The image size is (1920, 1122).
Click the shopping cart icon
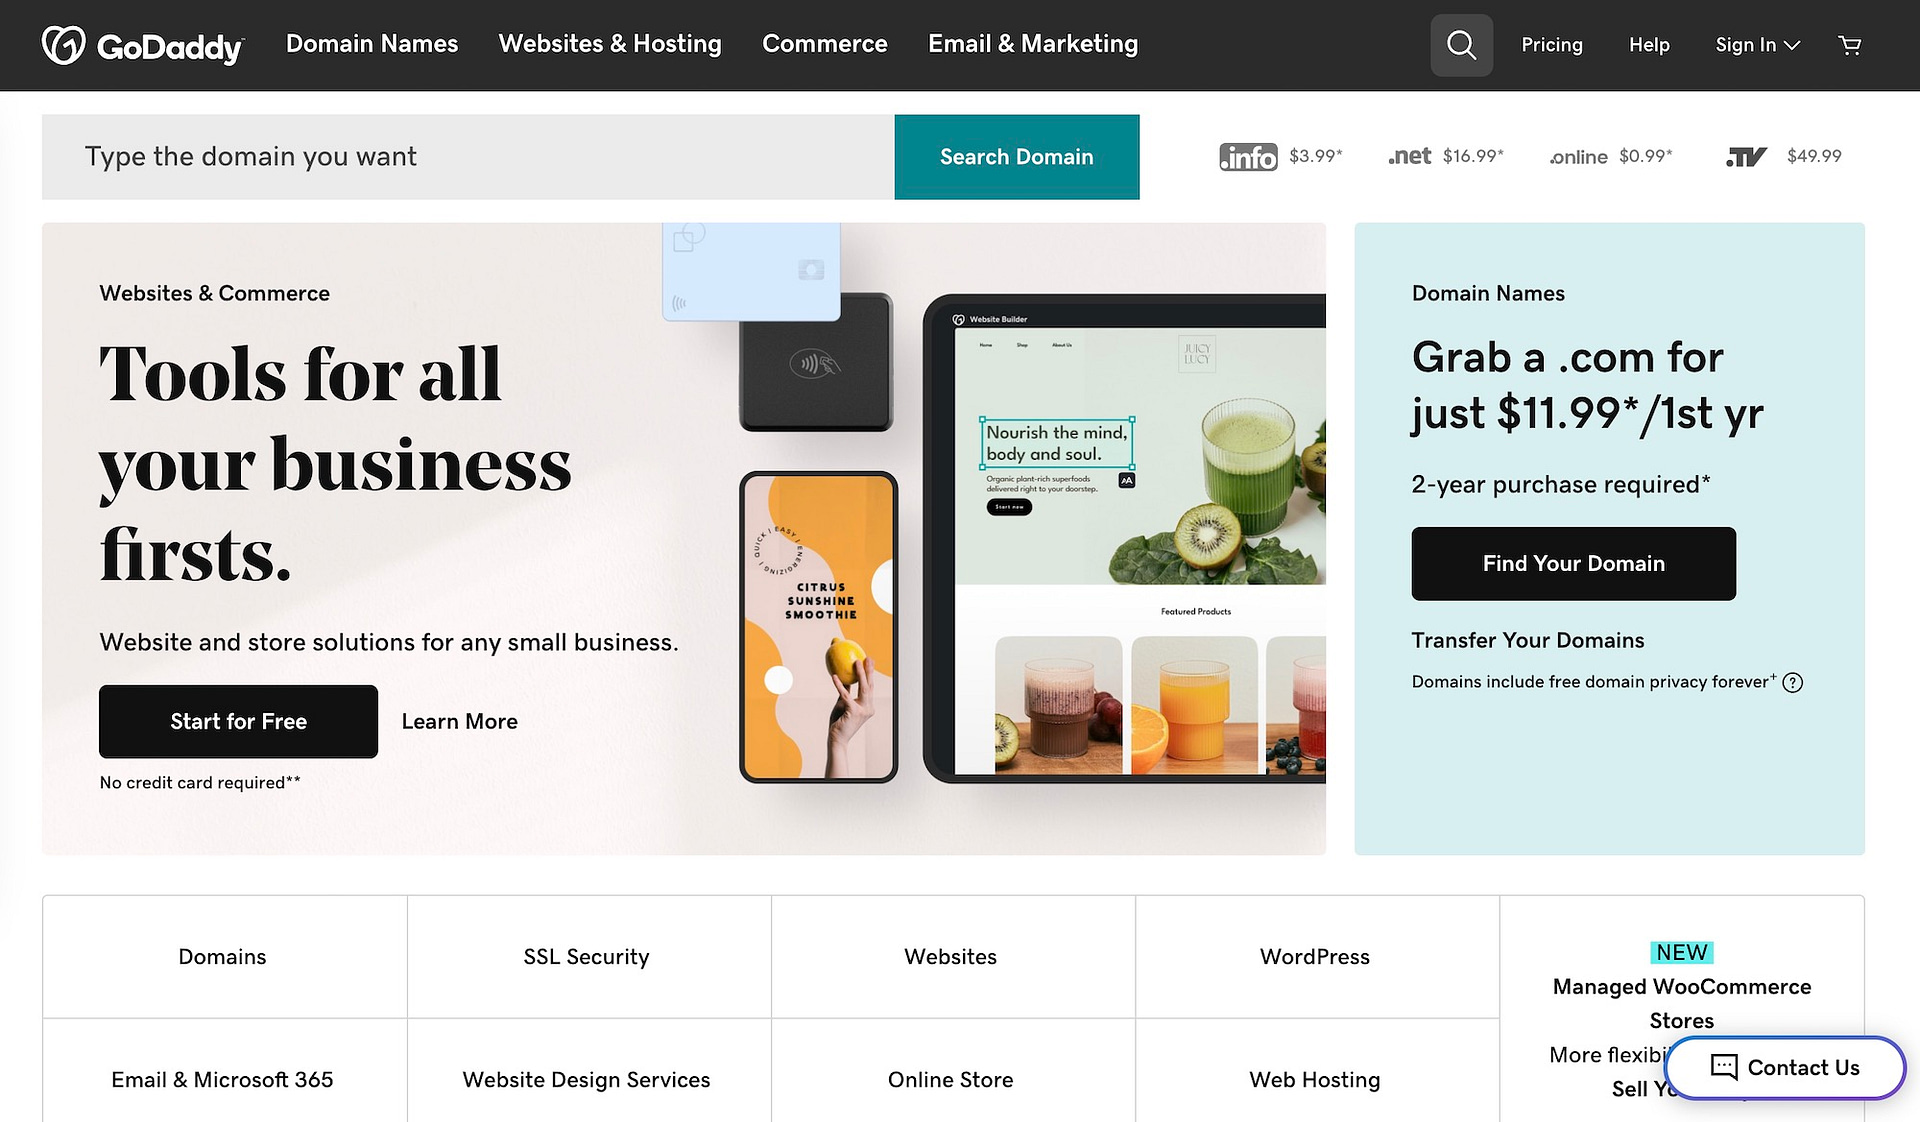1851,44
